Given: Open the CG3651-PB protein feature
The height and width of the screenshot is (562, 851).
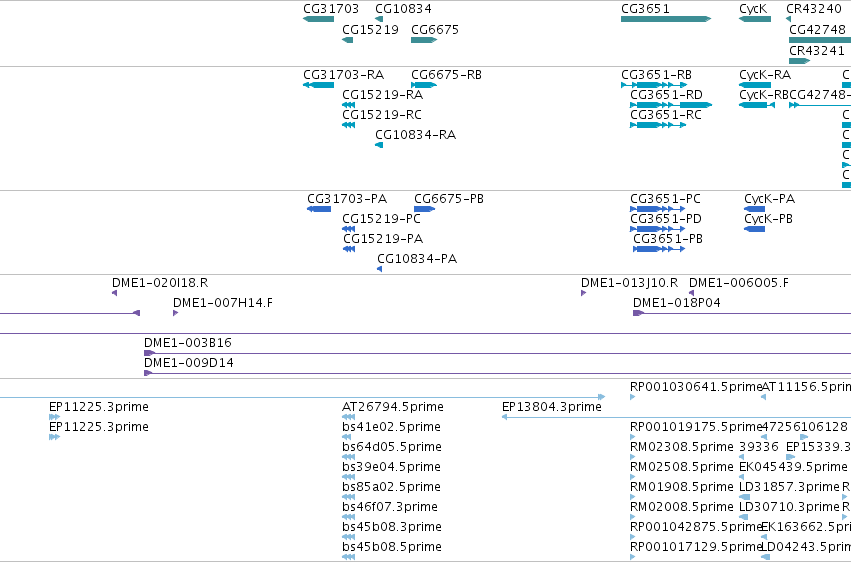Looking at the screenshot, I should 659,250.
